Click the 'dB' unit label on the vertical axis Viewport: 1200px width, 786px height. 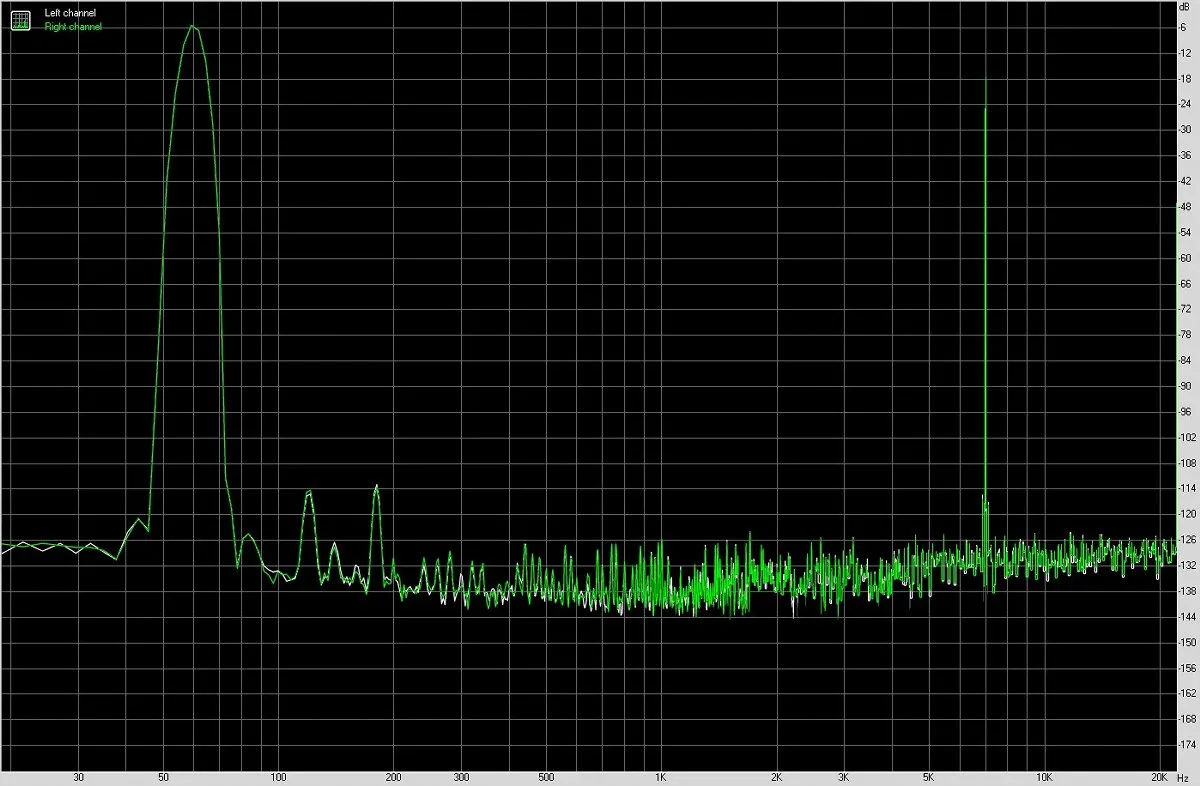[1185, 9]
